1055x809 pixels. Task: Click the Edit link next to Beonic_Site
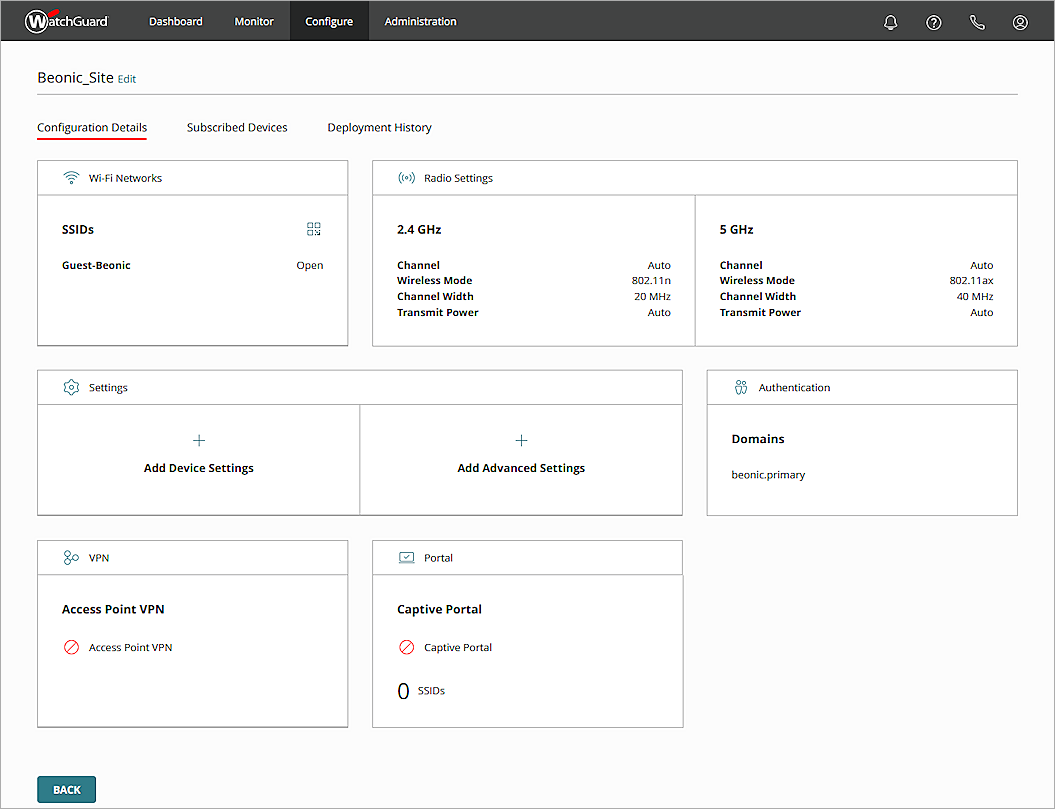[x=126, y=78]
